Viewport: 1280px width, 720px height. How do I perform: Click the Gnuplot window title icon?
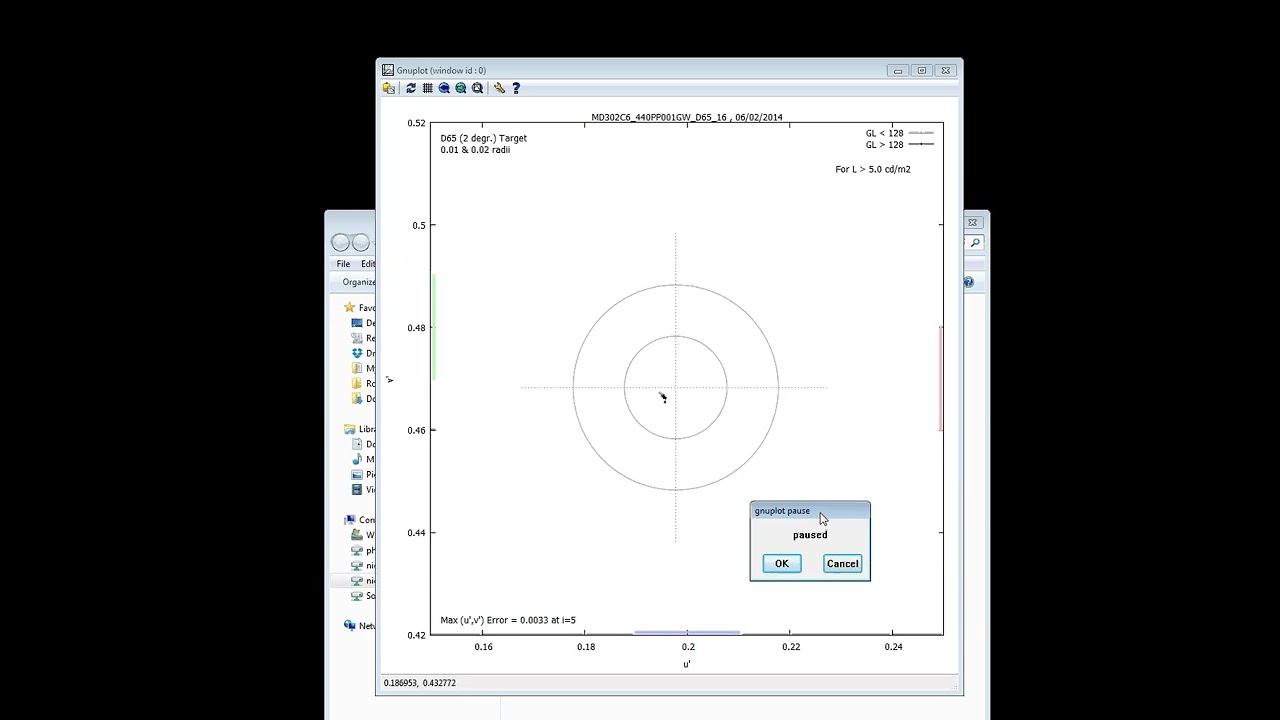388,70
